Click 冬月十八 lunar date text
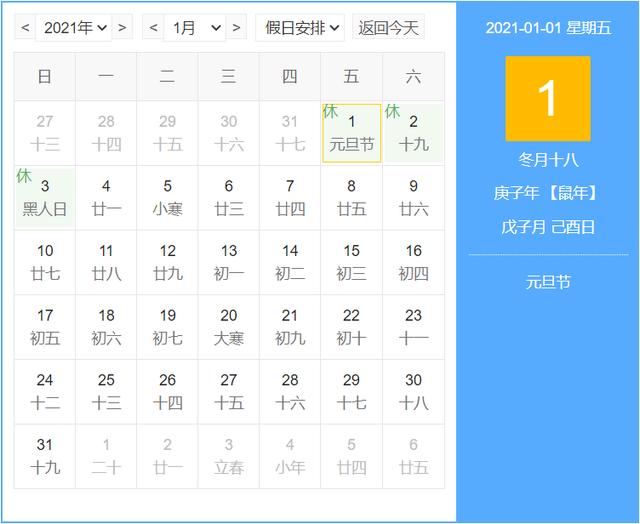 pyautogui.click(x=548, y=160)
